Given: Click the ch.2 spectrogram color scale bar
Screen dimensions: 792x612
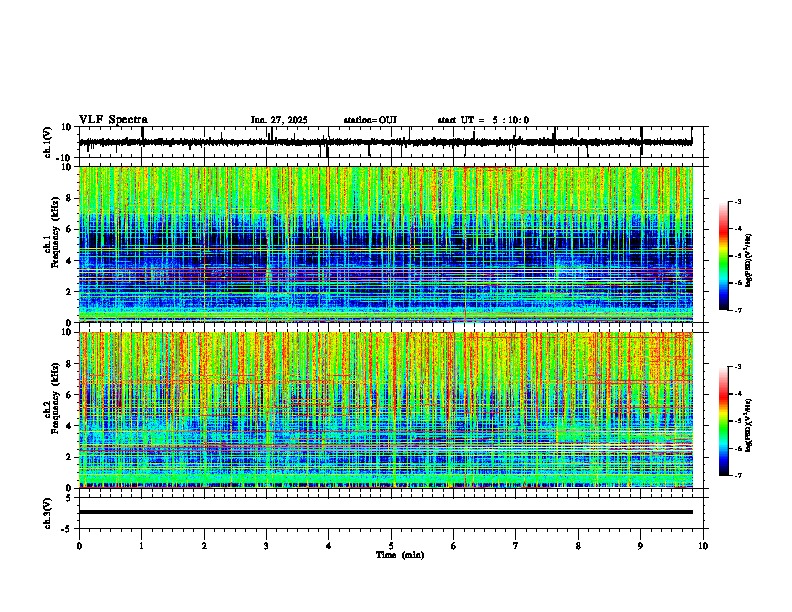Looking at the screenshot, I should [x=724, y=421].
